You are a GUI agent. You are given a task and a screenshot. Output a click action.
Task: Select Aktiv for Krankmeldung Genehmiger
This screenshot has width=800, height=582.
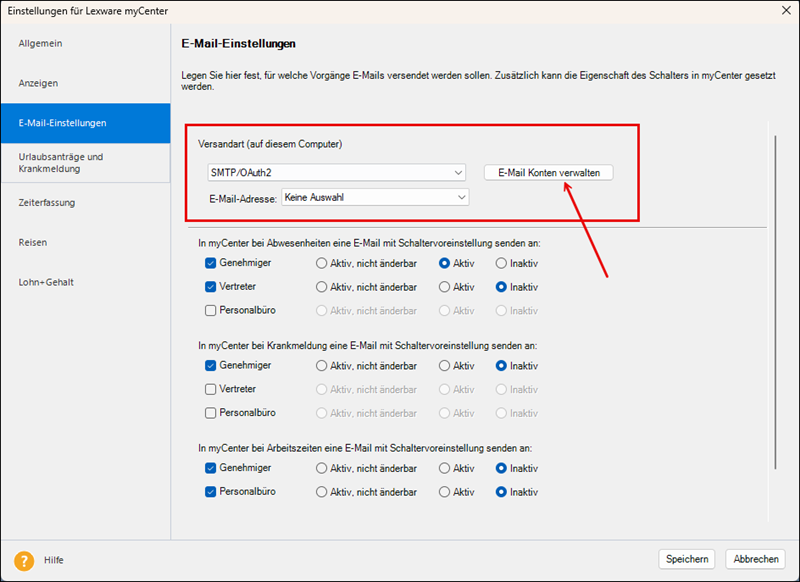pos(444,366)
